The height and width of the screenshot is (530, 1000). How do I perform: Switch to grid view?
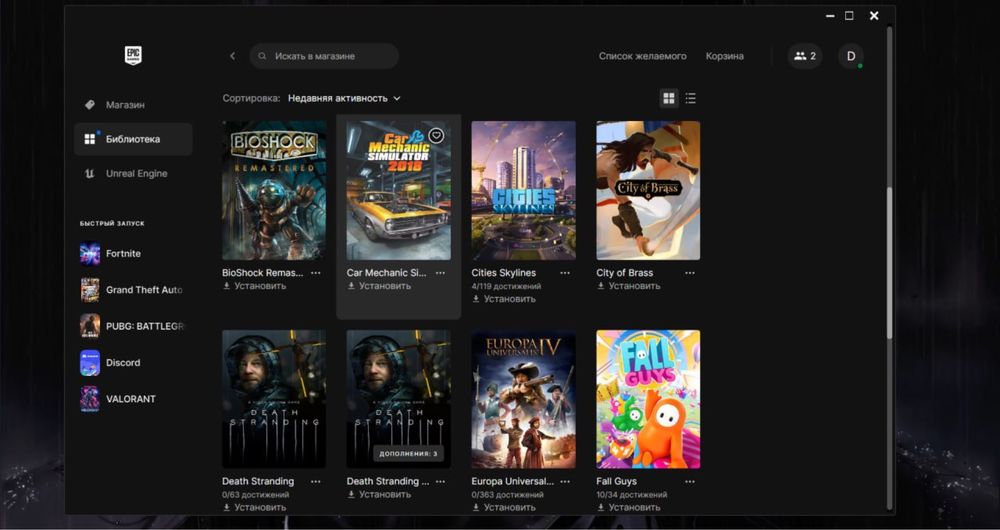pos(668,98)
